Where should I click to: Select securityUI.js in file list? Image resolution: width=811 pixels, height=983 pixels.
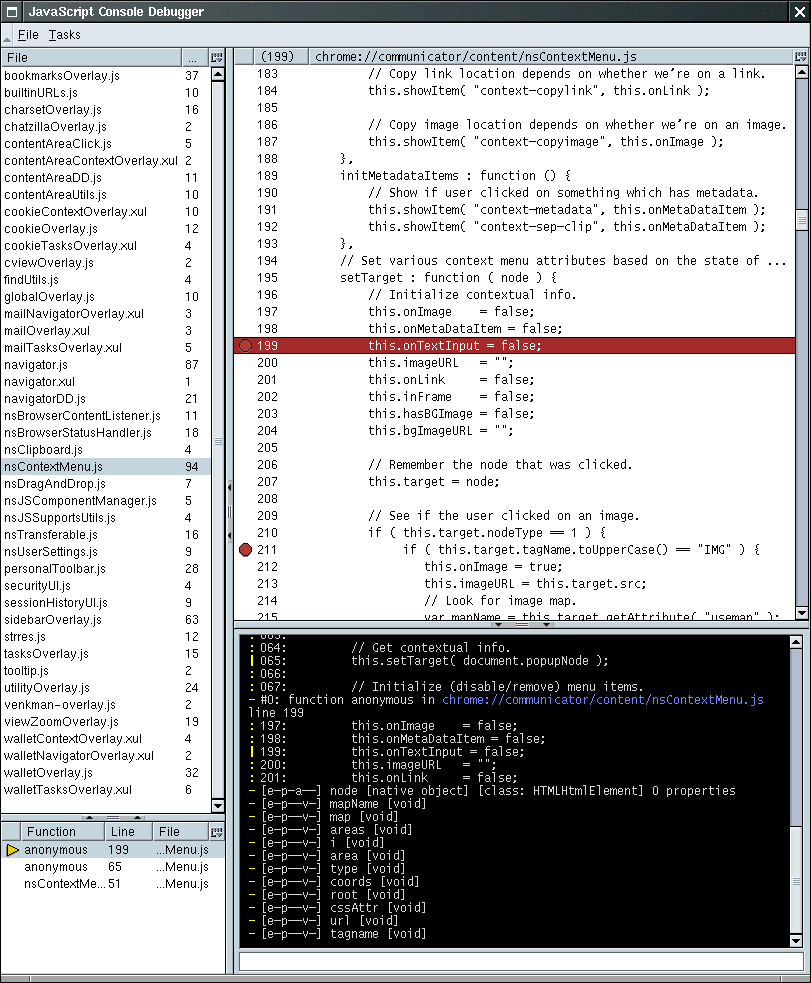coord(106,586)
